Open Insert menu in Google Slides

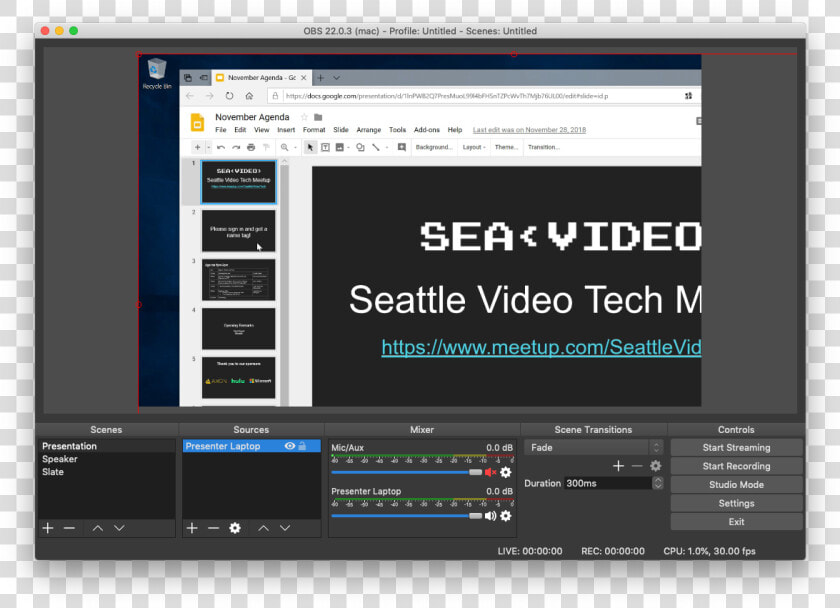tap(286, 130)
